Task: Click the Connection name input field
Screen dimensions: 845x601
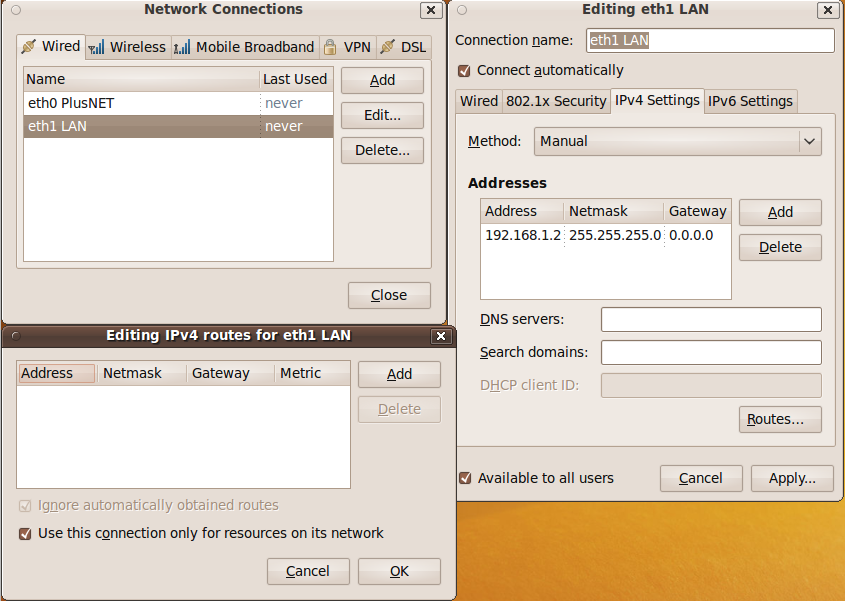Action: click(x=710, y=40)
